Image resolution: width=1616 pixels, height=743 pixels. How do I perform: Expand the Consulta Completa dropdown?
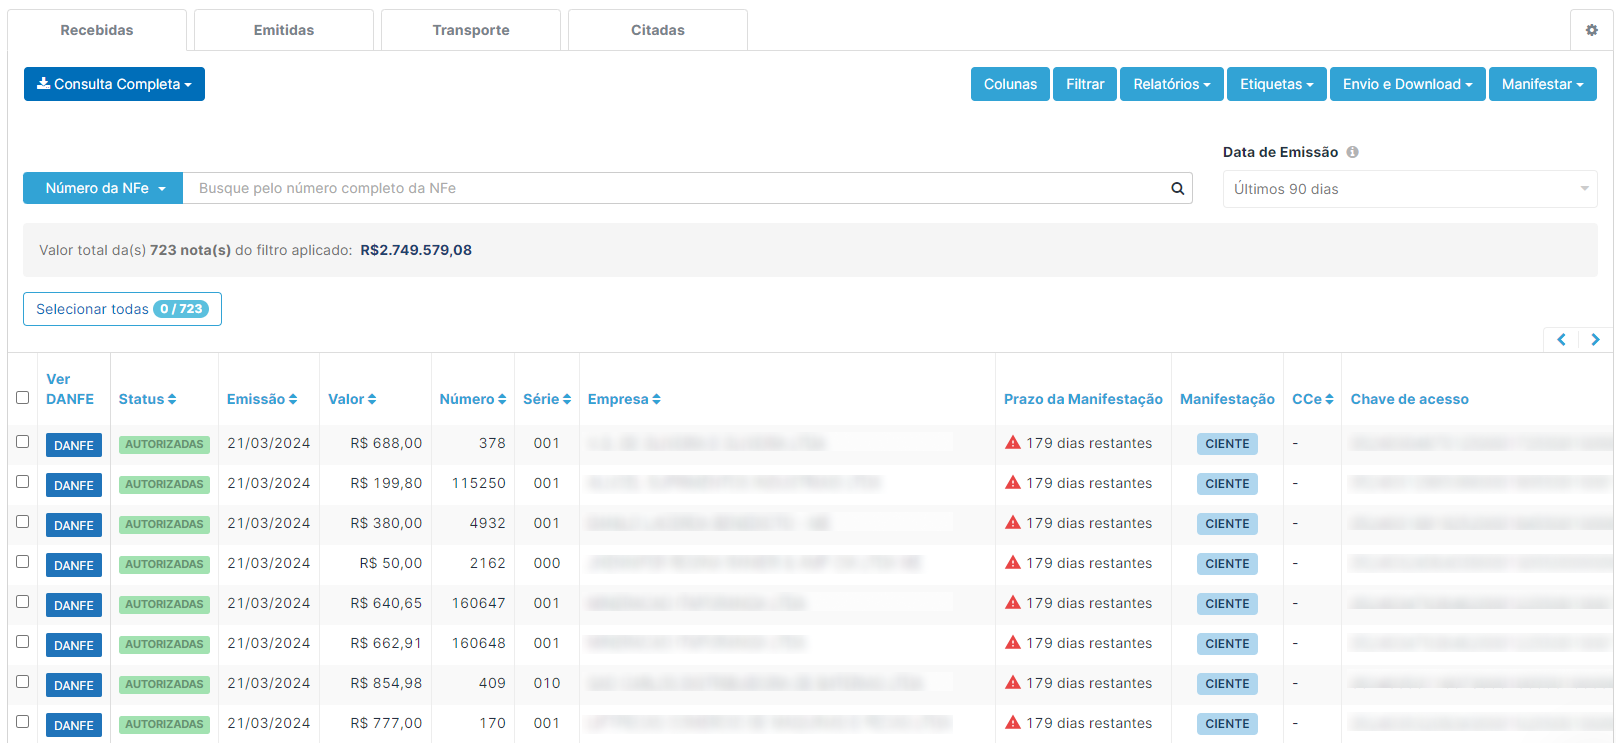[114, 84]
